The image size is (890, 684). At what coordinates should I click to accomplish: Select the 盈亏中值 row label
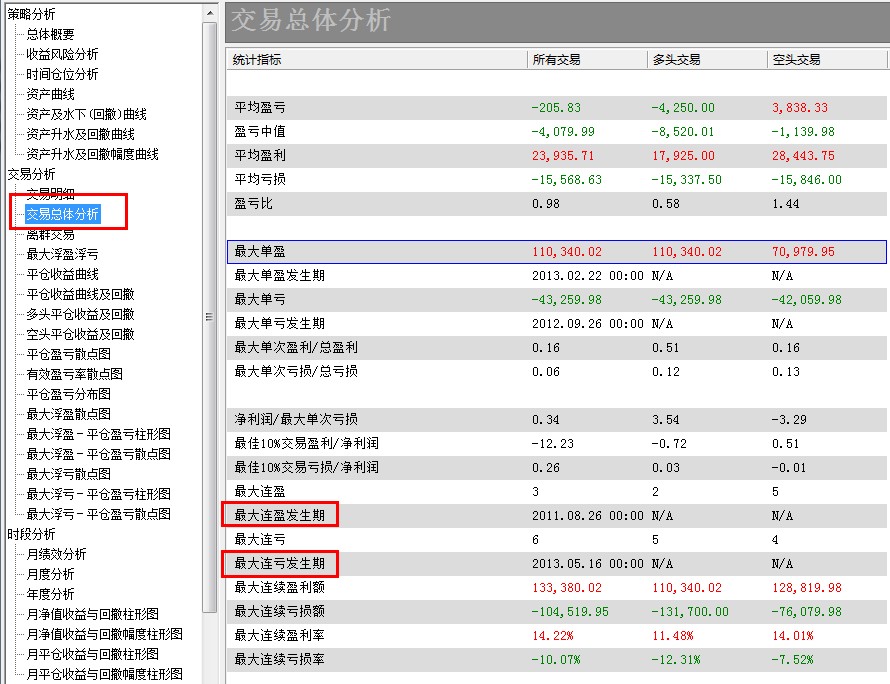pyautogui.click(x=260, y=131)
